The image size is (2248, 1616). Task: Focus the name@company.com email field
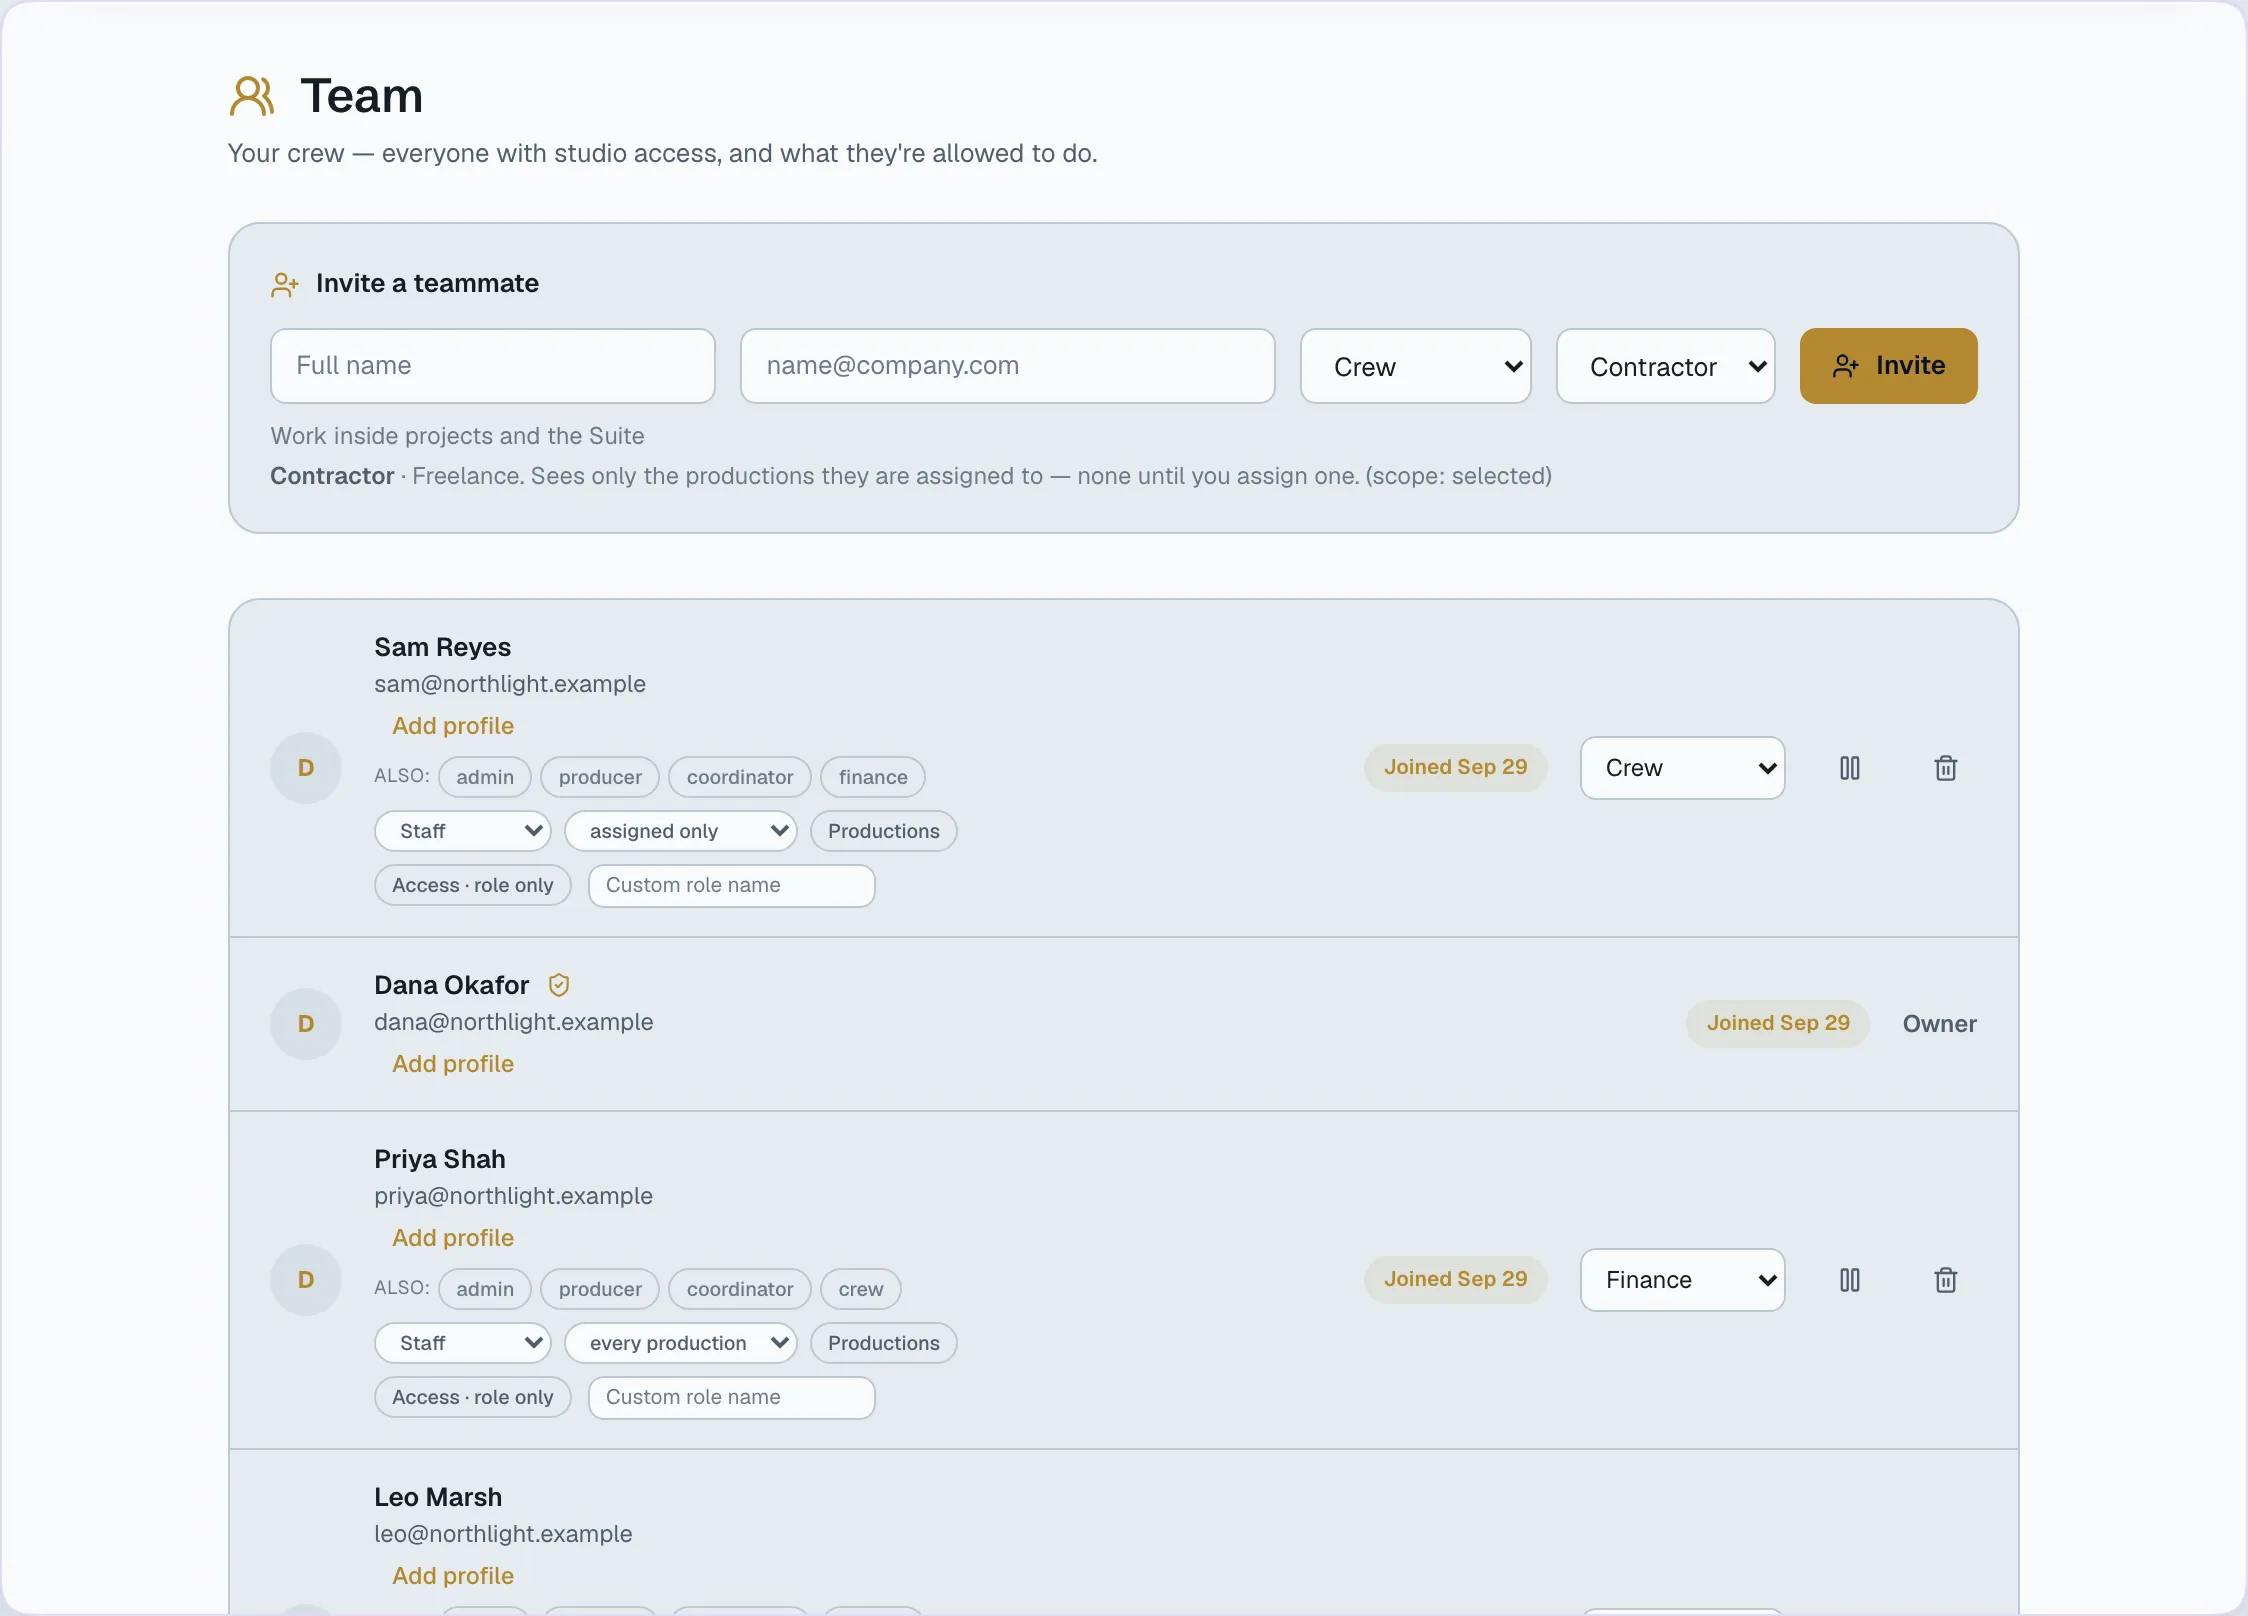point(1008,366)
